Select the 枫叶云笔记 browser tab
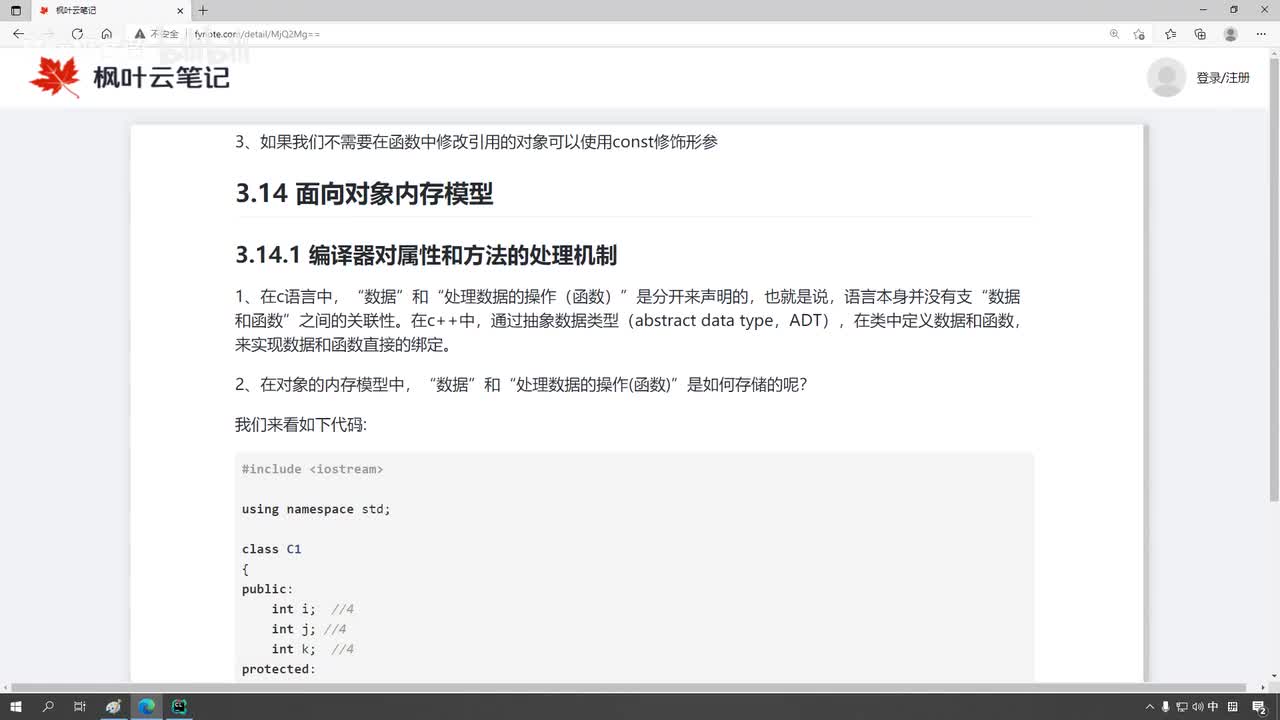This screenshot has height=720, width=1280. 112,10
